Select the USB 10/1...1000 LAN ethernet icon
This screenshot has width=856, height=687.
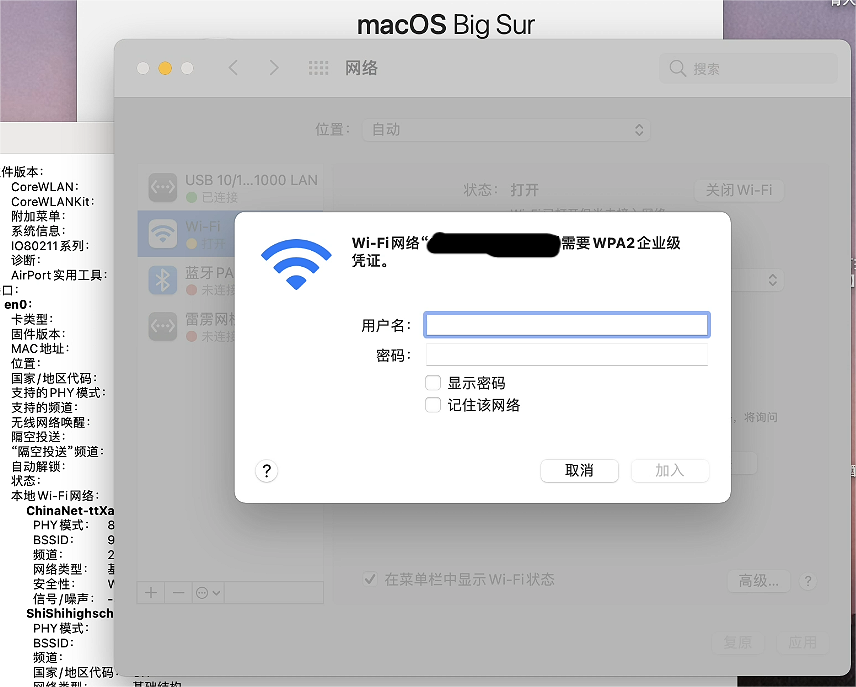[x=163, y=187]
